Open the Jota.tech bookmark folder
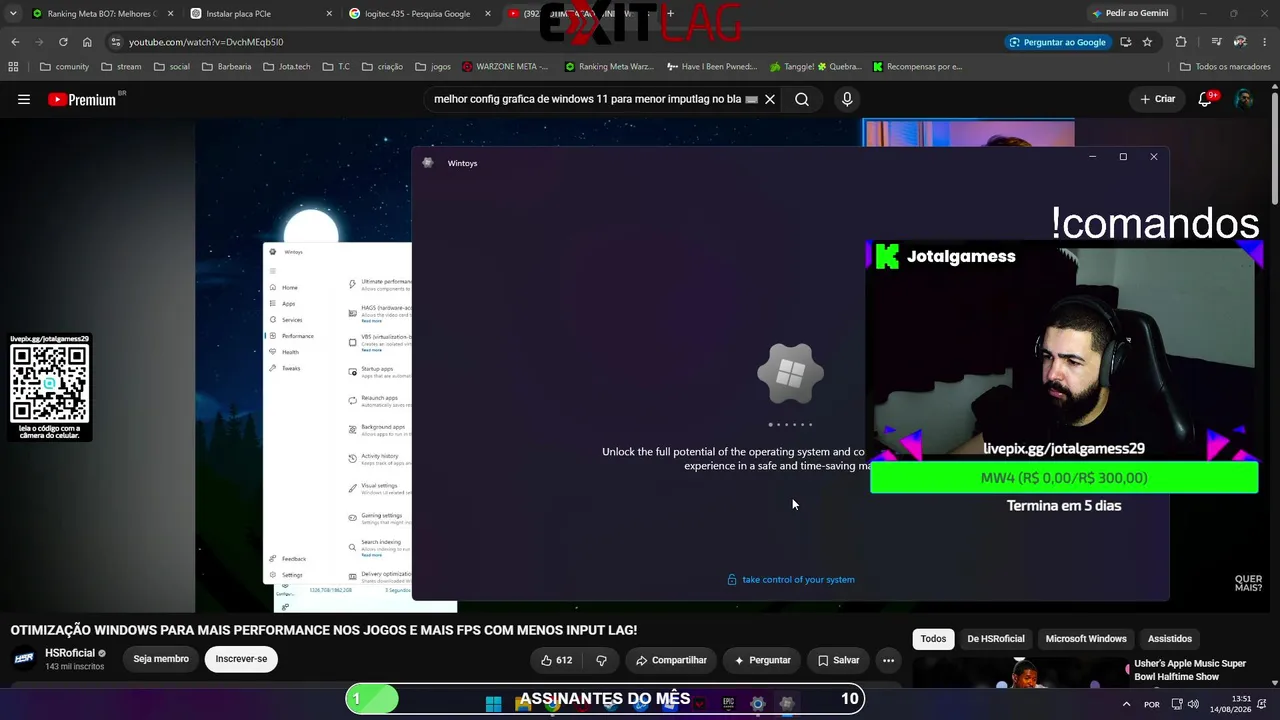The image size is (1280, 720). 287,67
